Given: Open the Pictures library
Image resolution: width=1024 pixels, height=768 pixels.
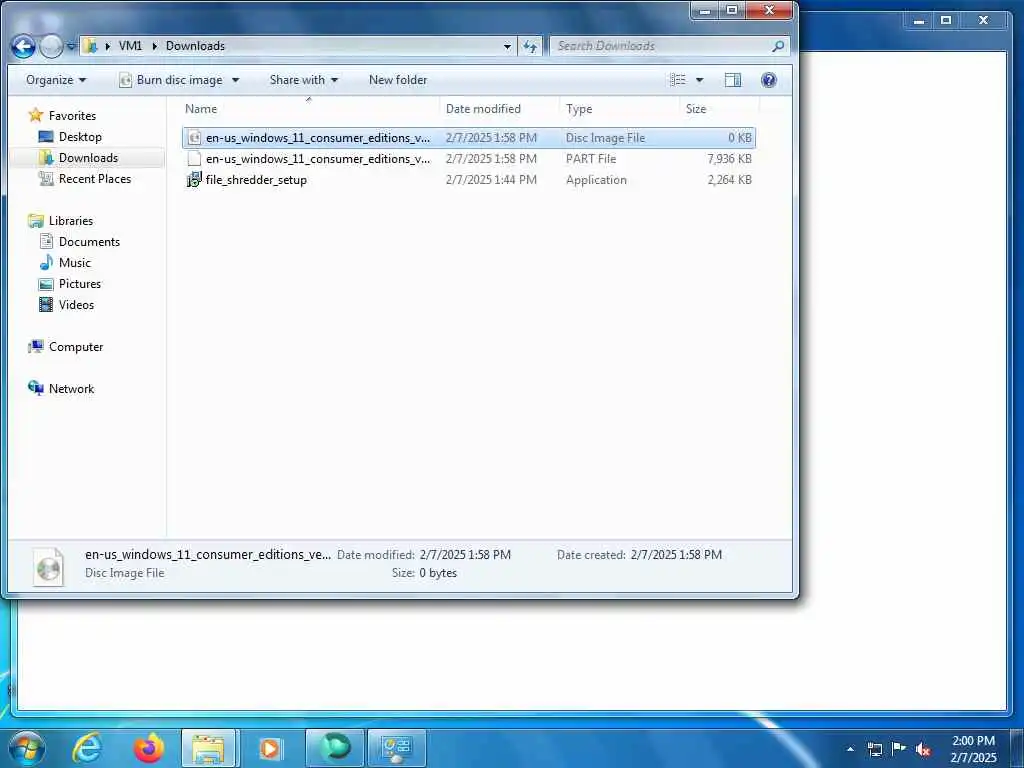Looking at the screenshot, I should click(x=80, y=283).
